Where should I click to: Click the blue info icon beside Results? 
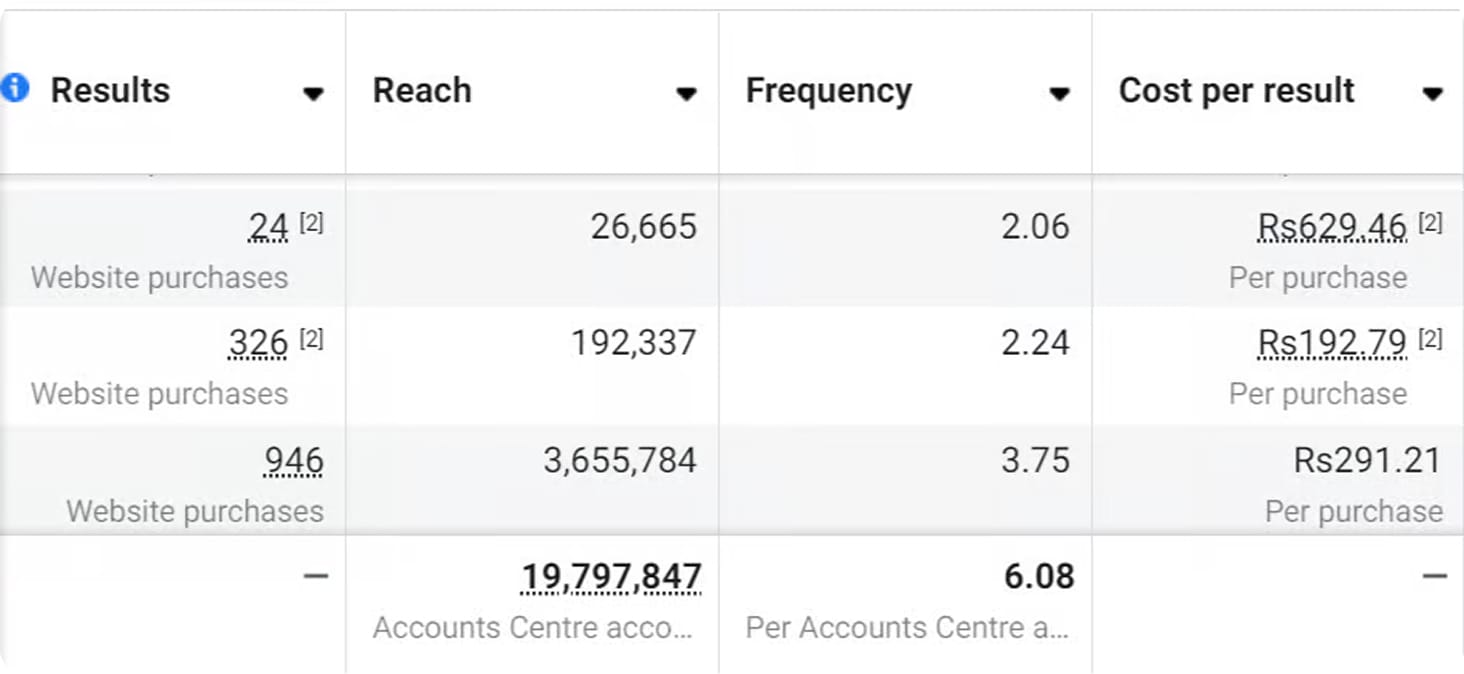click(x=15, y=88)
